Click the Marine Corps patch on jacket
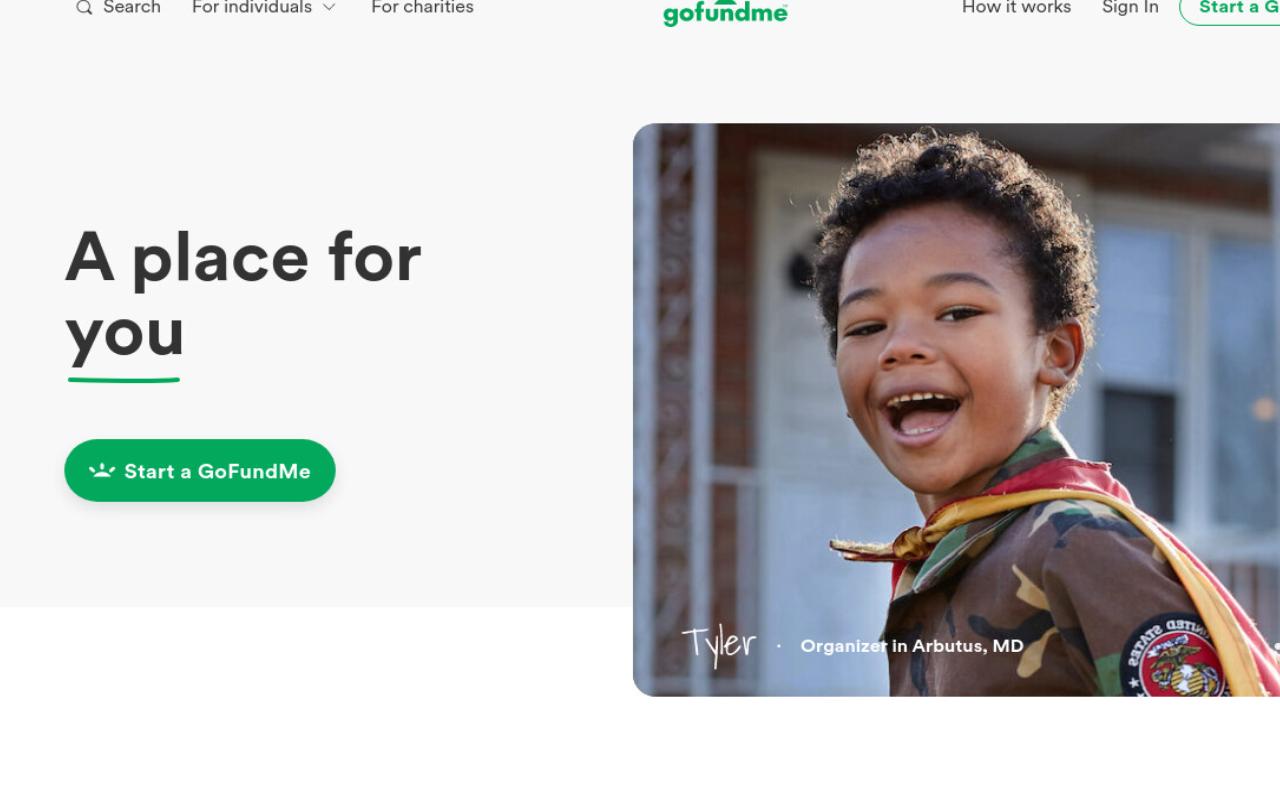 [x=1174, y=657]
